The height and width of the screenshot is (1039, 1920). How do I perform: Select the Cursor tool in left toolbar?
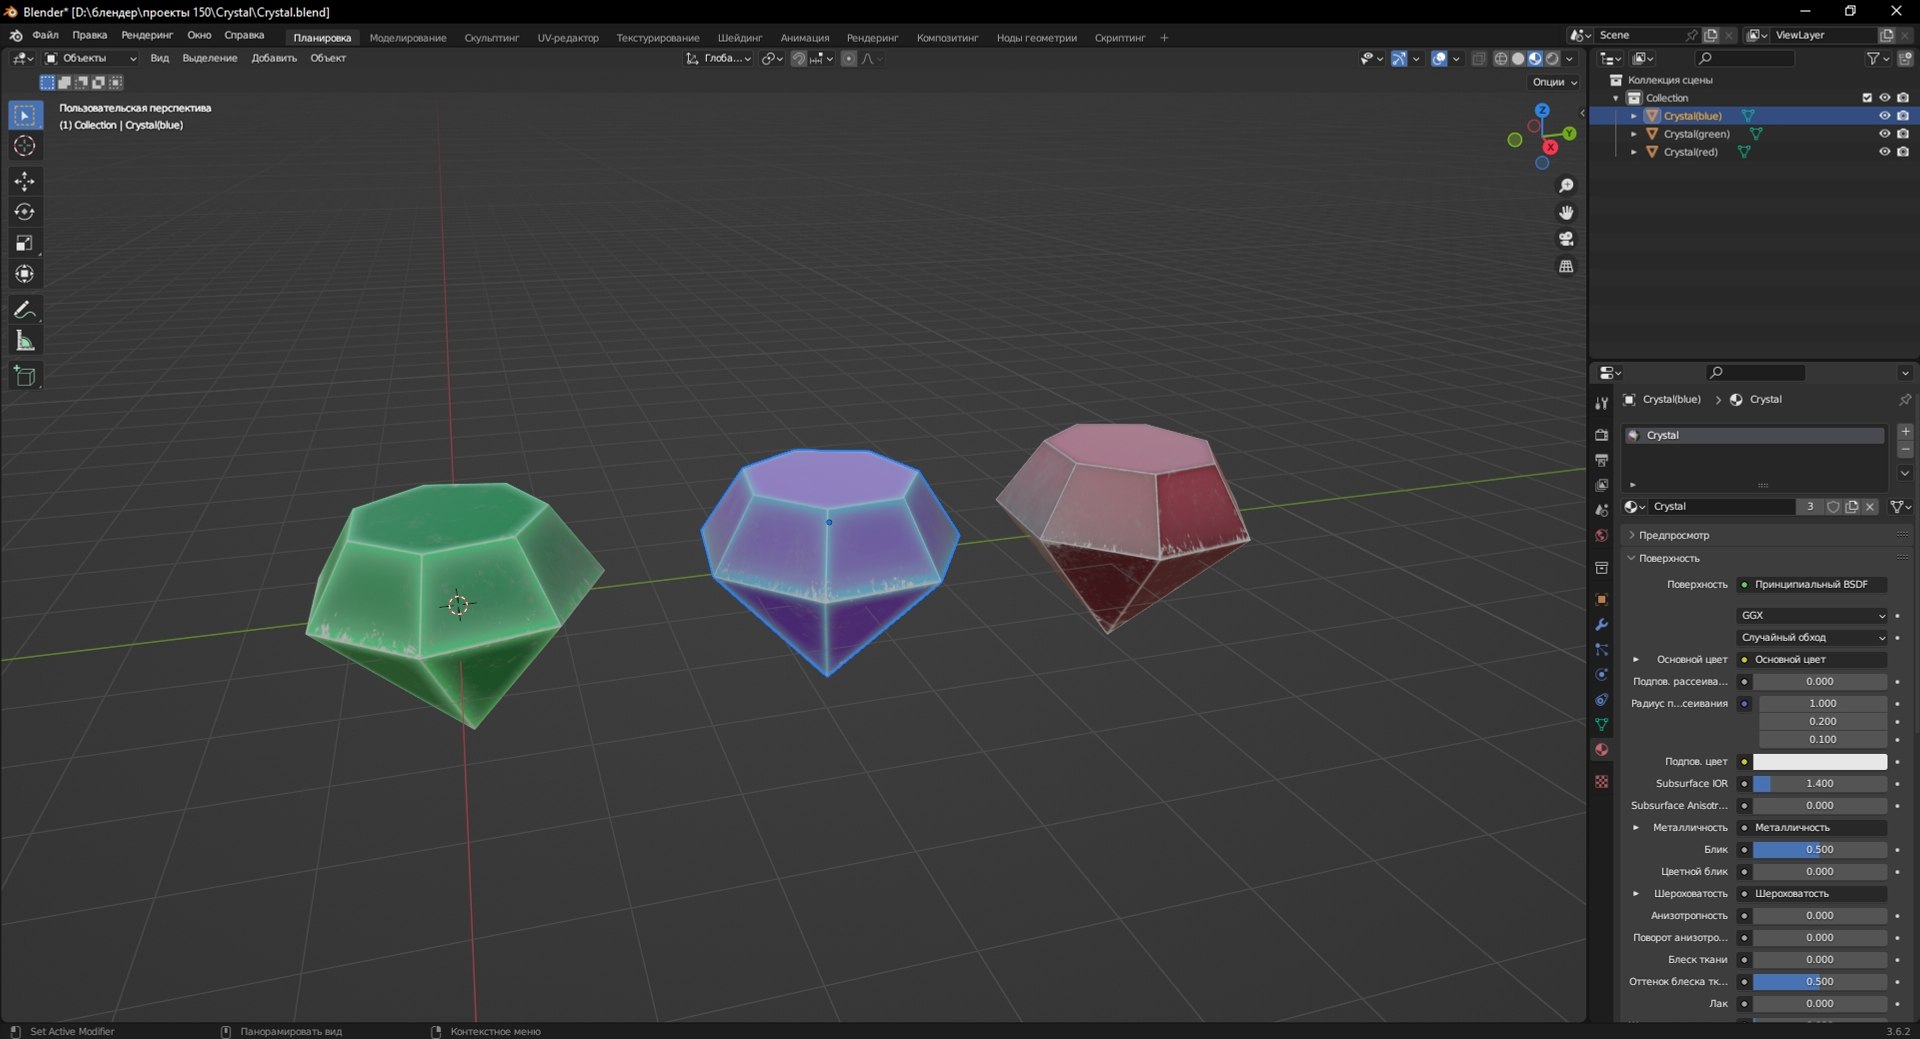(25, 146)
